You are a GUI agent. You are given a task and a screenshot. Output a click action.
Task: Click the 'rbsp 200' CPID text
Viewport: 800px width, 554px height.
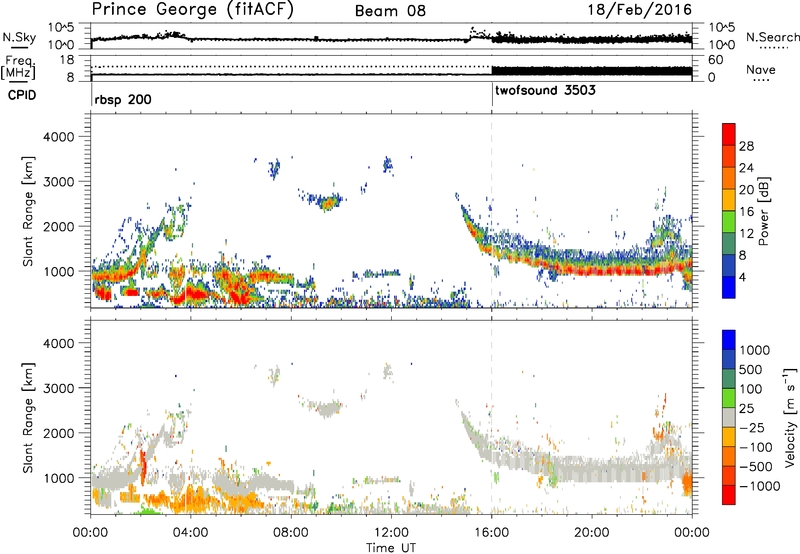pos(123,99)
